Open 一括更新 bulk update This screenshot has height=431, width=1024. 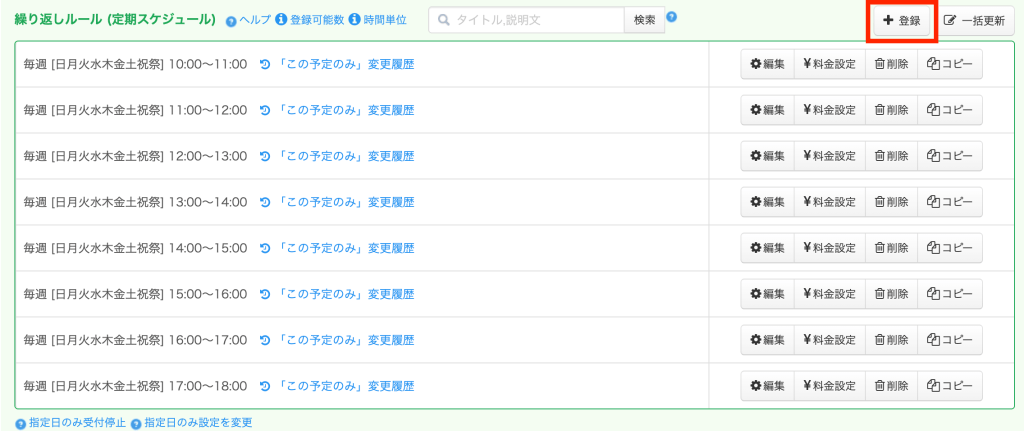[x=975, y=20]
